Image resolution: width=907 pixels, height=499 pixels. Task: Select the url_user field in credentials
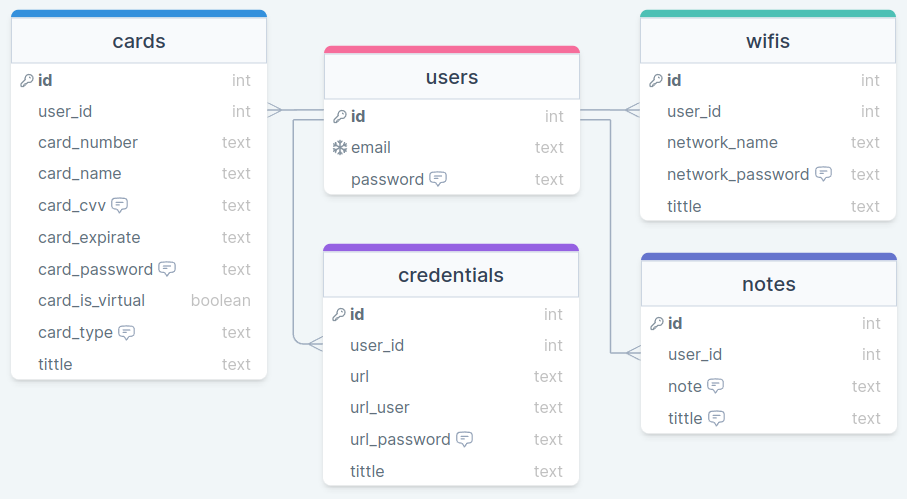click(x=451, y=408)
